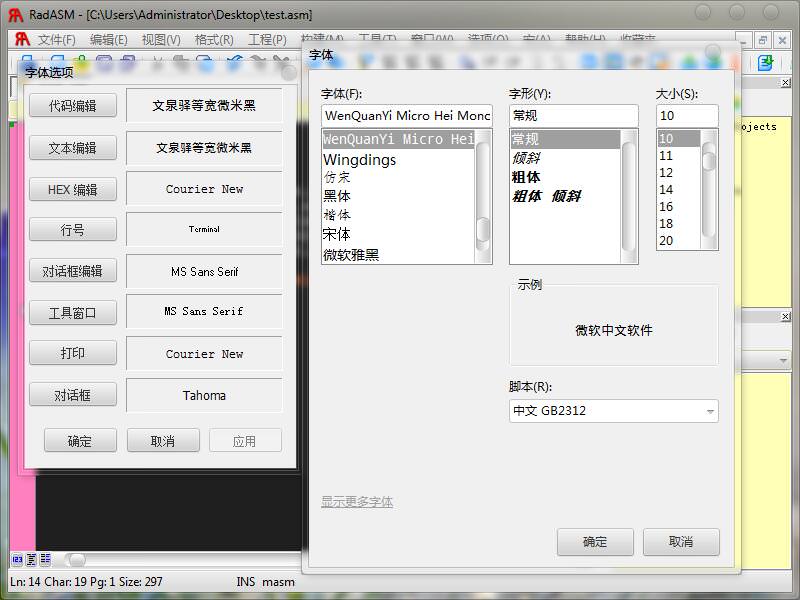Click the masm label in status bar
The image size is (800, 600).
[279, 582]
